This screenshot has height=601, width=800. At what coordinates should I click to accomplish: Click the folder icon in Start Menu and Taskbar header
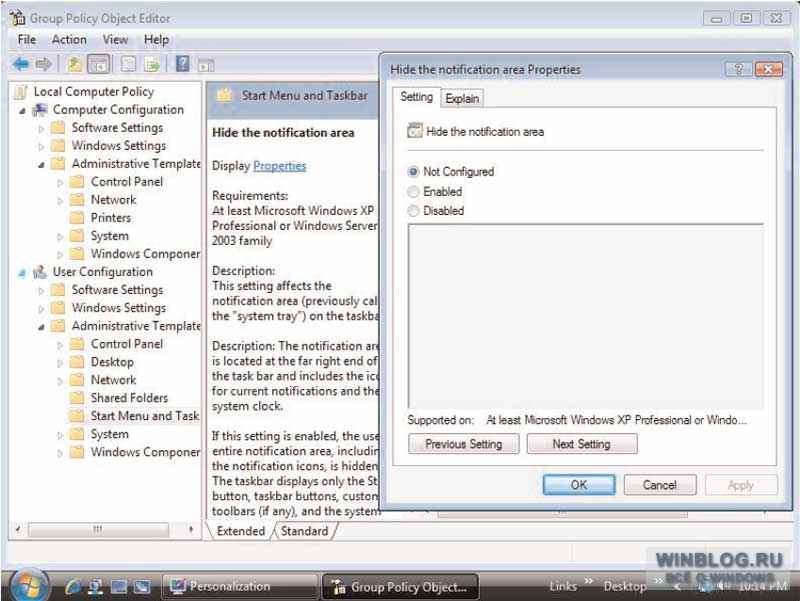(x=224, y=95)
